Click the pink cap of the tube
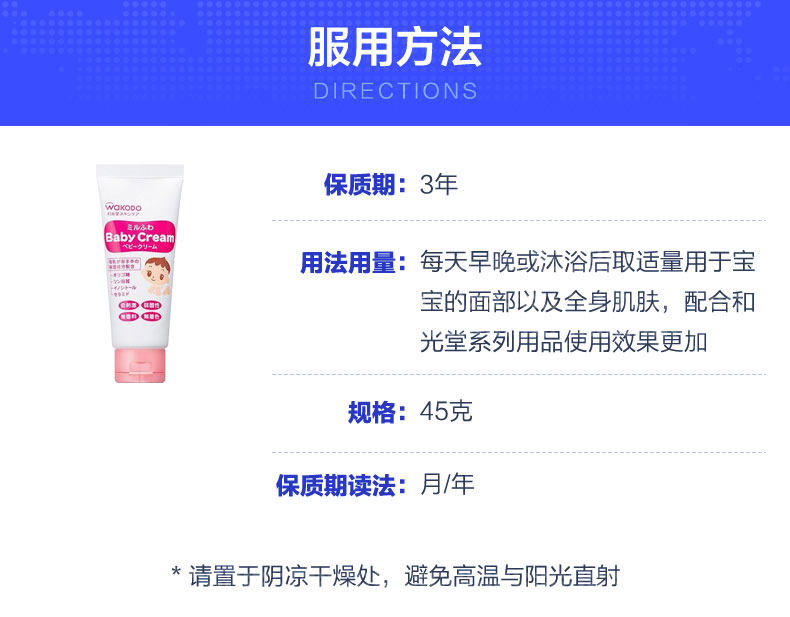Viewport: 790px width, 617px height. click(x=140, y=366)
